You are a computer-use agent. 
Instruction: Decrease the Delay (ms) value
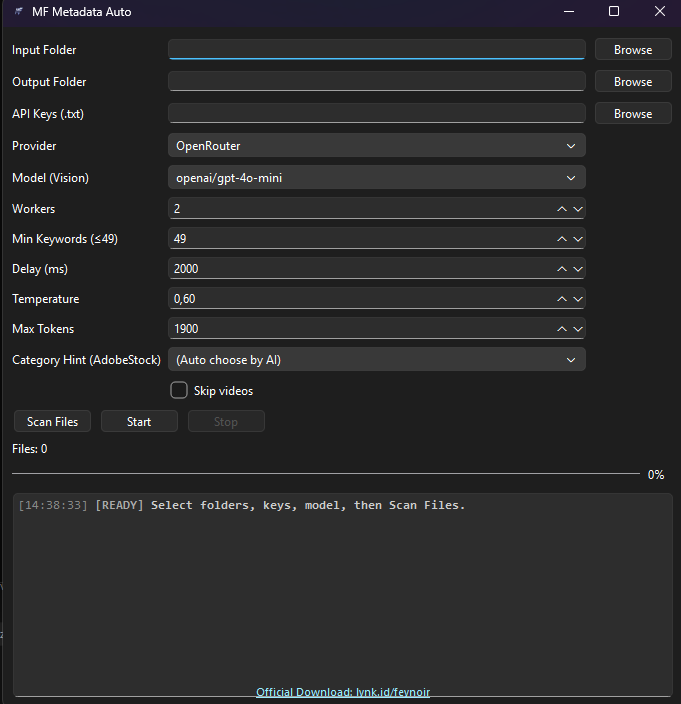pos(578,269)
